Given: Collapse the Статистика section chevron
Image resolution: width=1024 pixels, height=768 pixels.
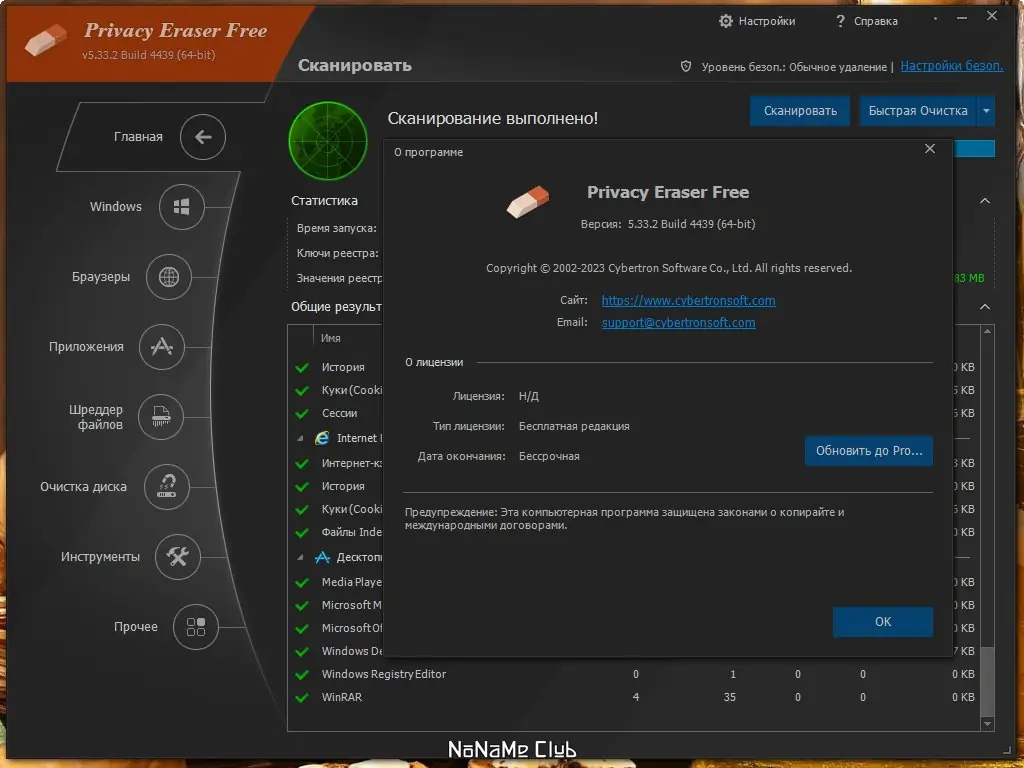Looking at the screenshot, I should (985, 200).
